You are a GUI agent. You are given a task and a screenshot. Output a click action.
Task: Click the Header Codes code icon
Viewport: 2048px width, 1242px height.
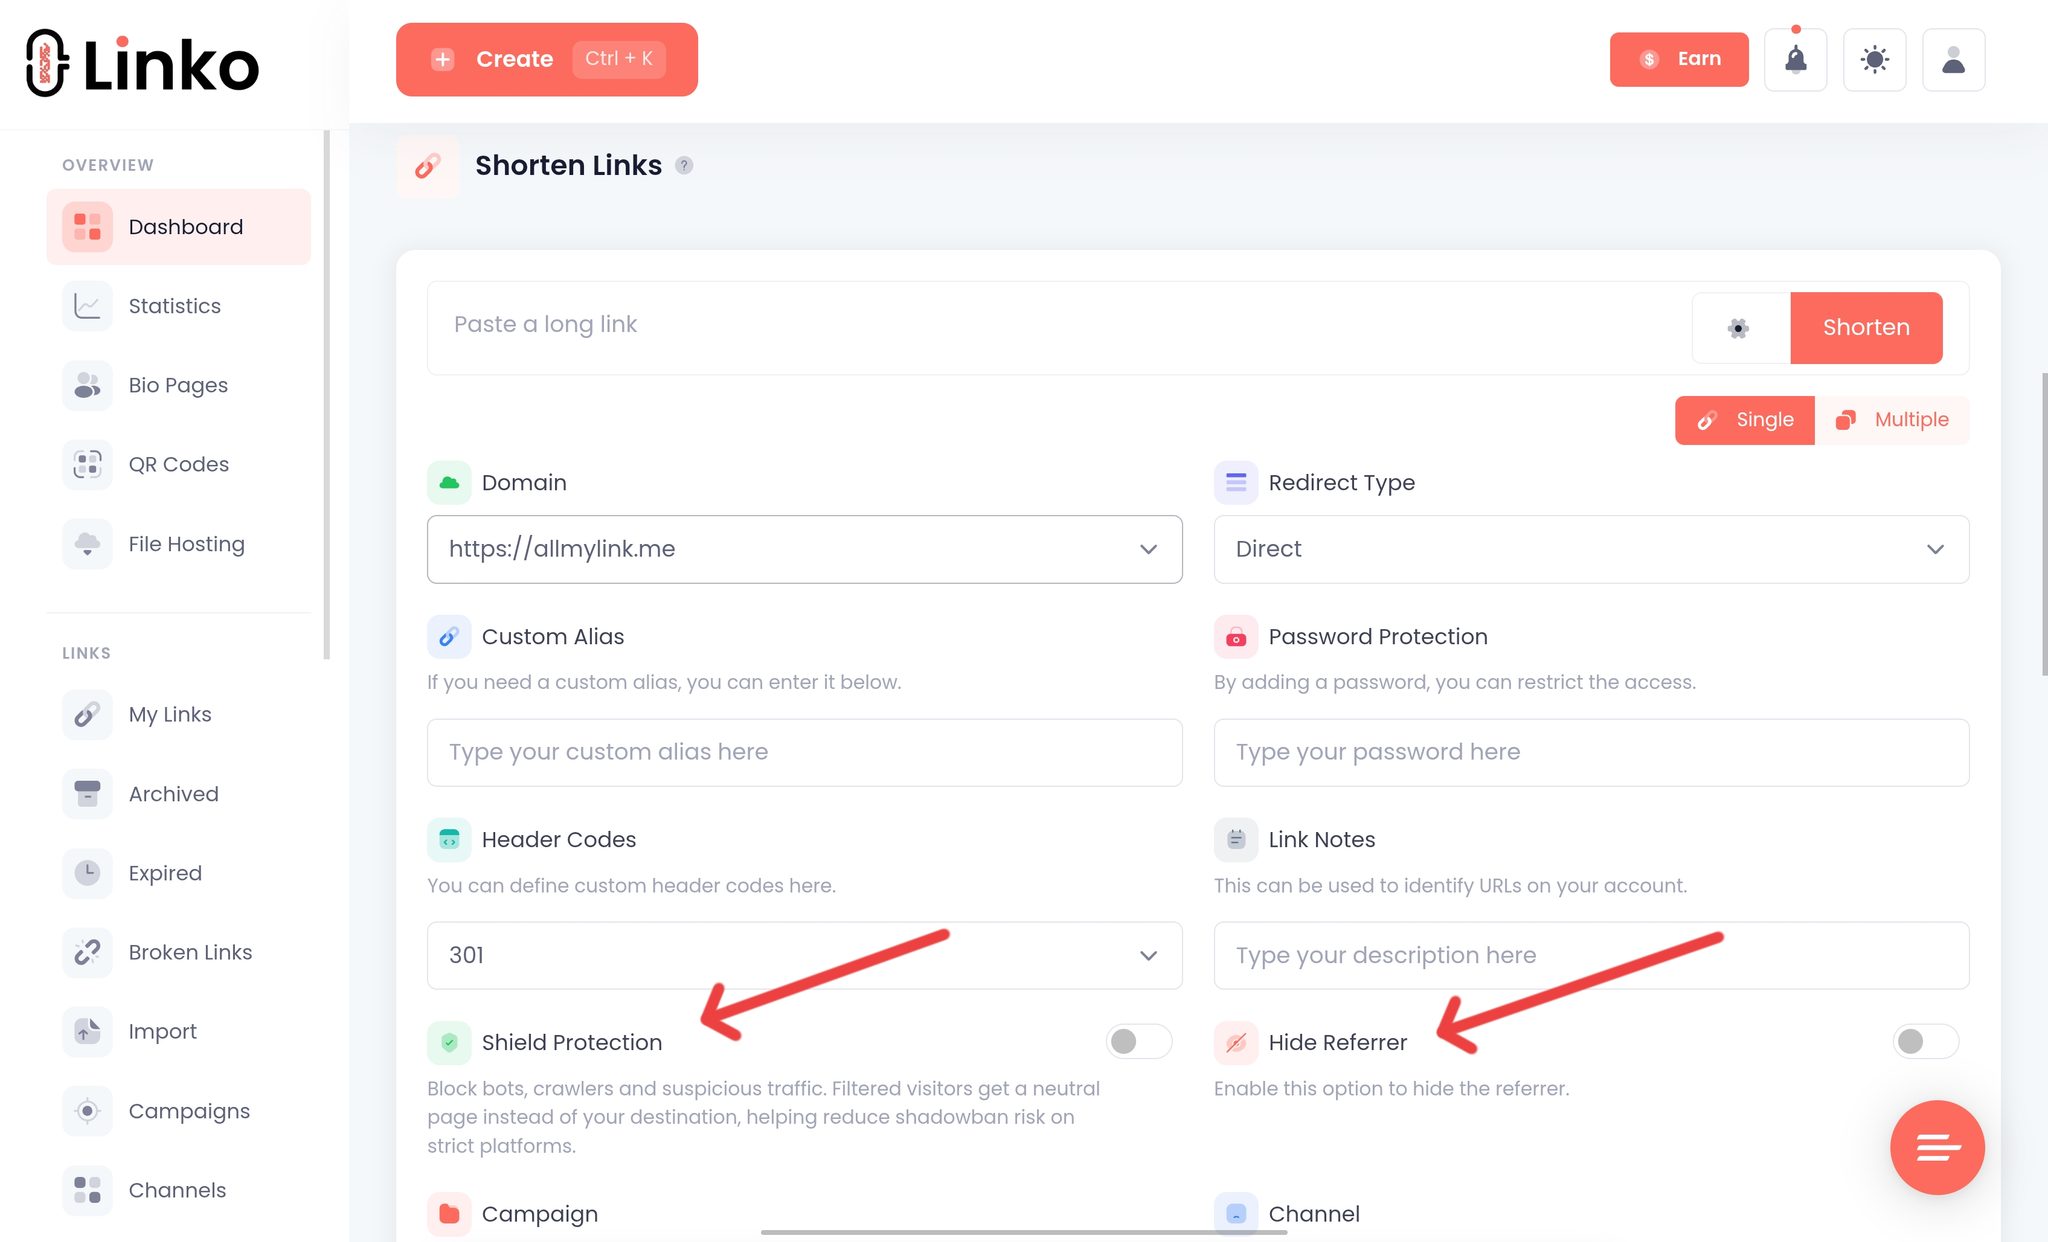pyautogui.click(x=449, y=840)
